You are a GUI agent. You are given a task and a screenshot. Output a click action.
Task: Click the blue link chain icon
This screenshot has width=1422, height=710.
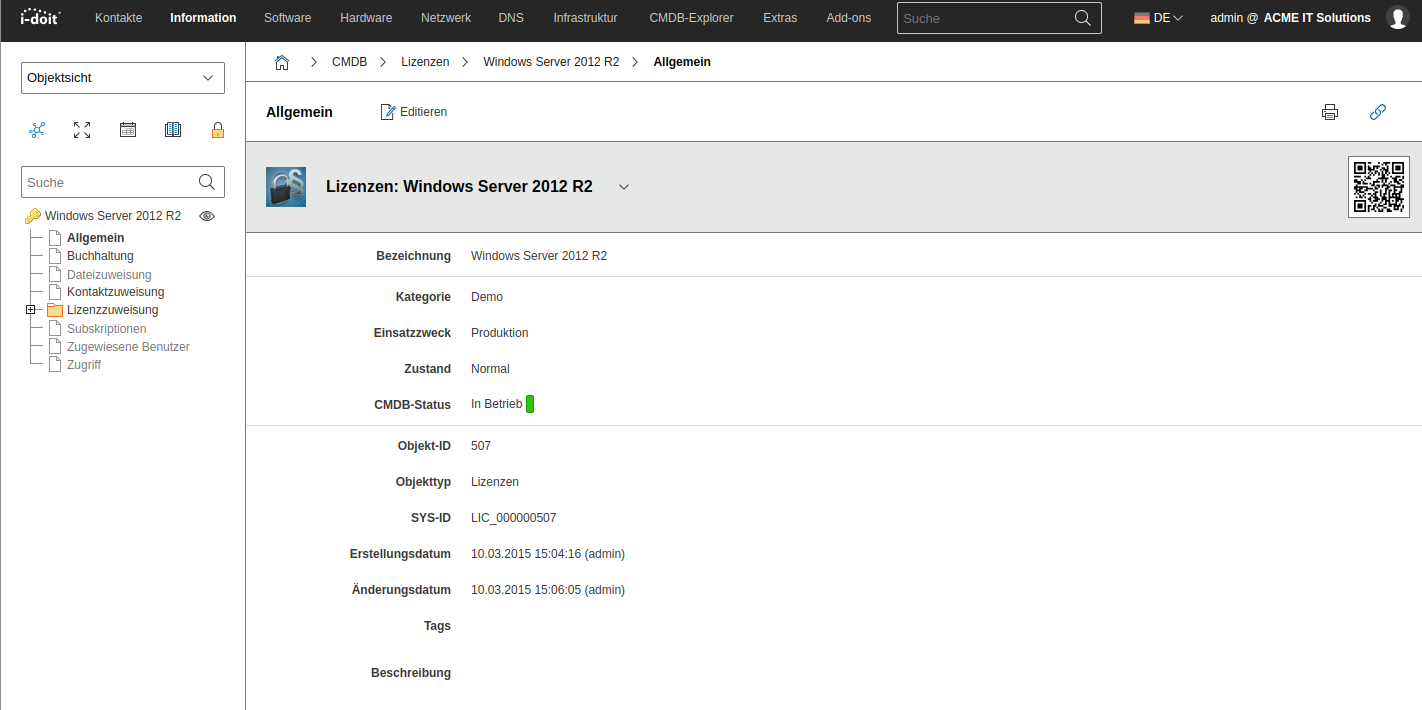tap(1377, 112)
